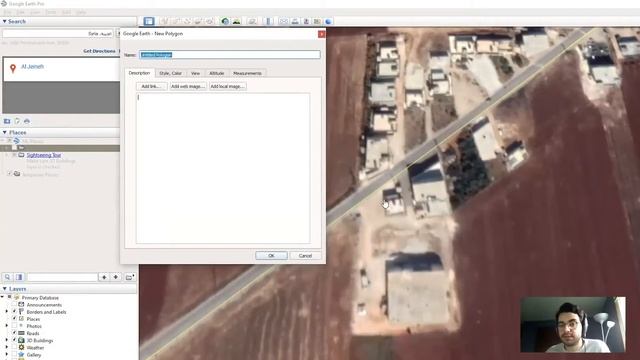Click the copy search results icon
The image size is (640, 360).
pos(17,121)
